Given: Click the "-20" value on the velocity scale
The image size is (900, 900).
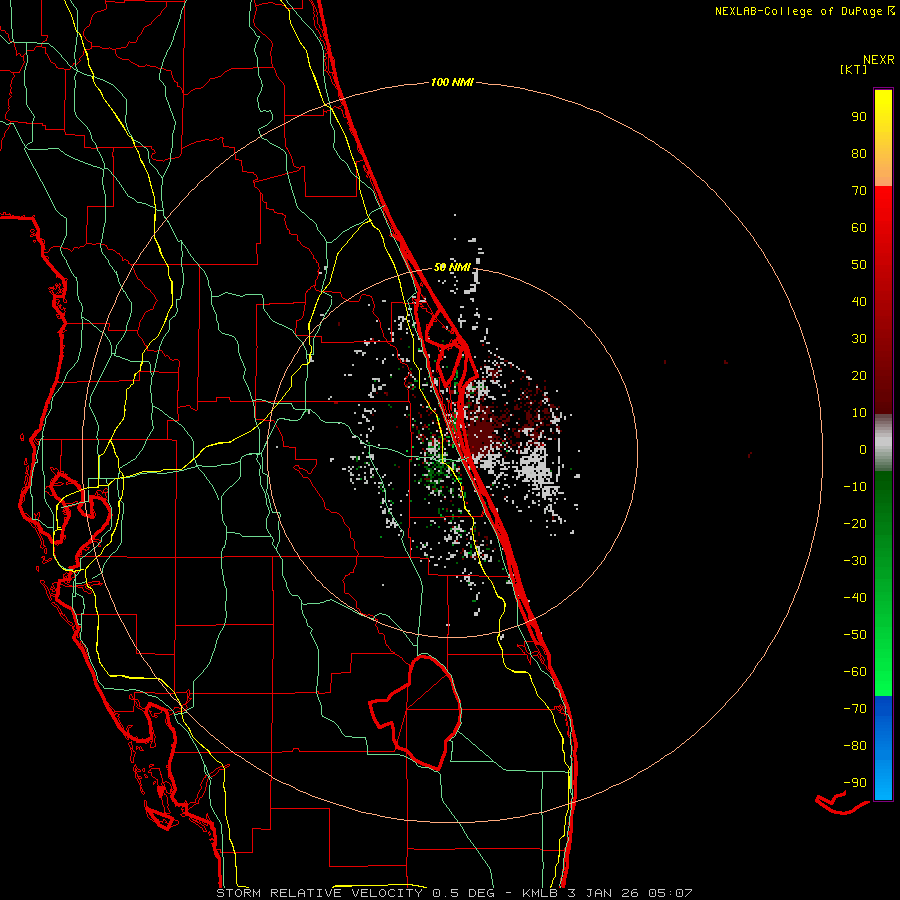Looking at the screenshot, I should [855, 523].
